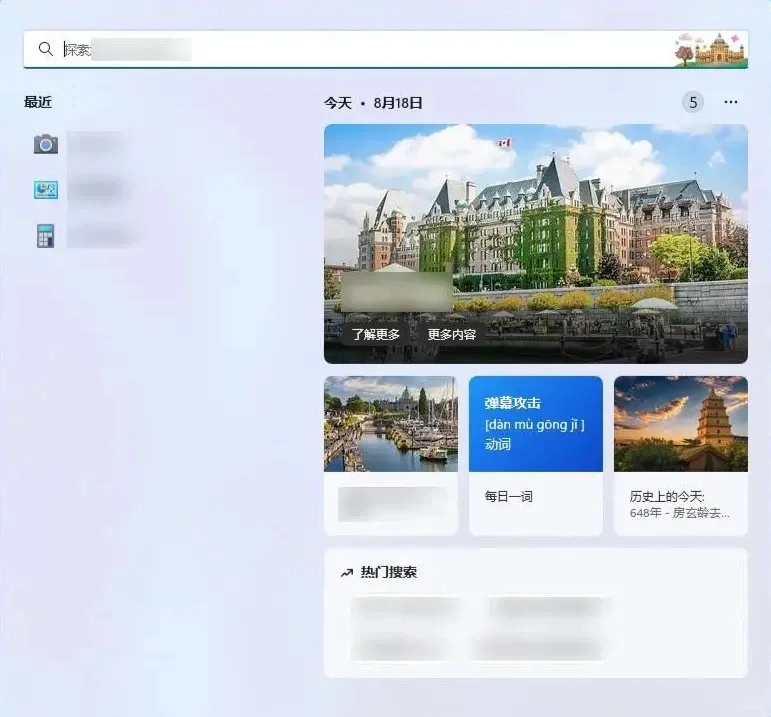771x717 pixels.
Task: Click the 每日一词 label
Action: (508, 497)
